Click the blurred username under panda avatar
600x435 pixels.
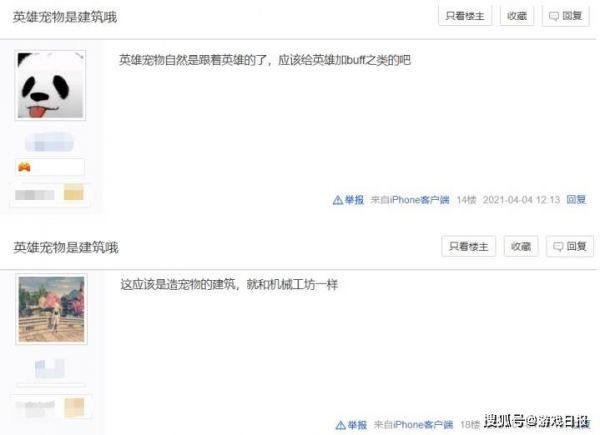tap(49, 142)
